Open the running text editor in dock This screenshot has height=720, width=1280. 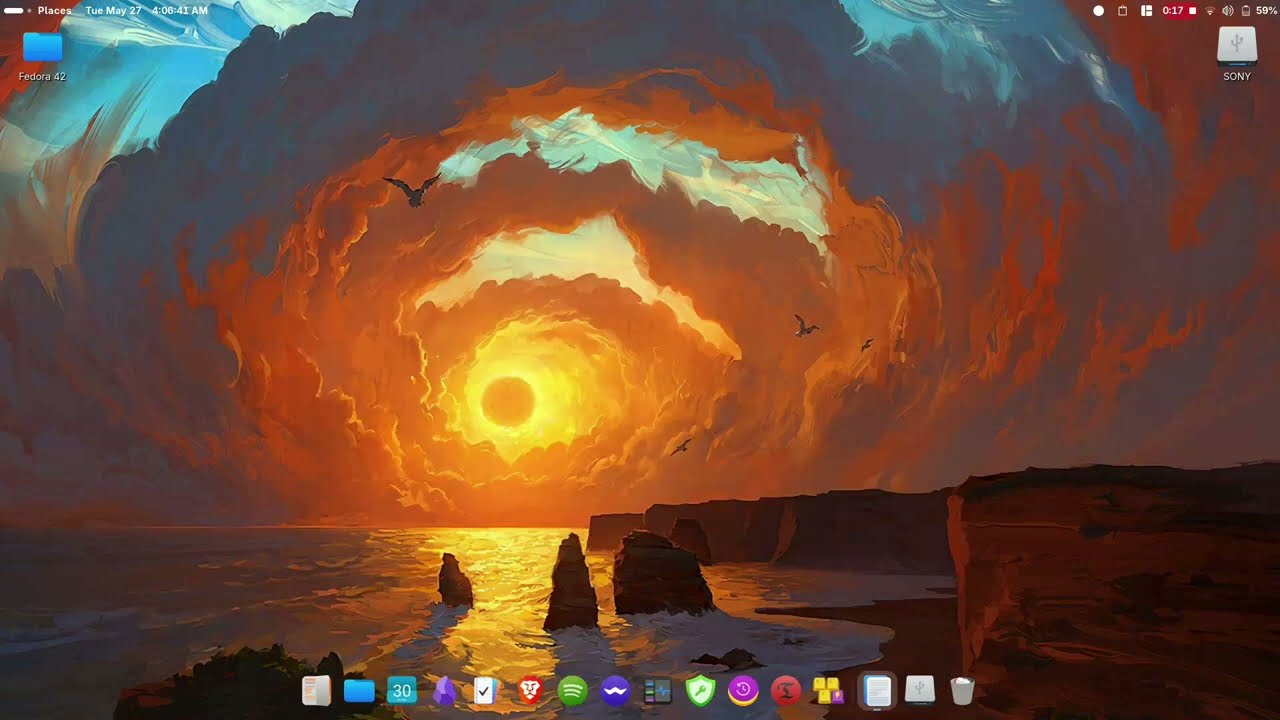coord(877,690)
